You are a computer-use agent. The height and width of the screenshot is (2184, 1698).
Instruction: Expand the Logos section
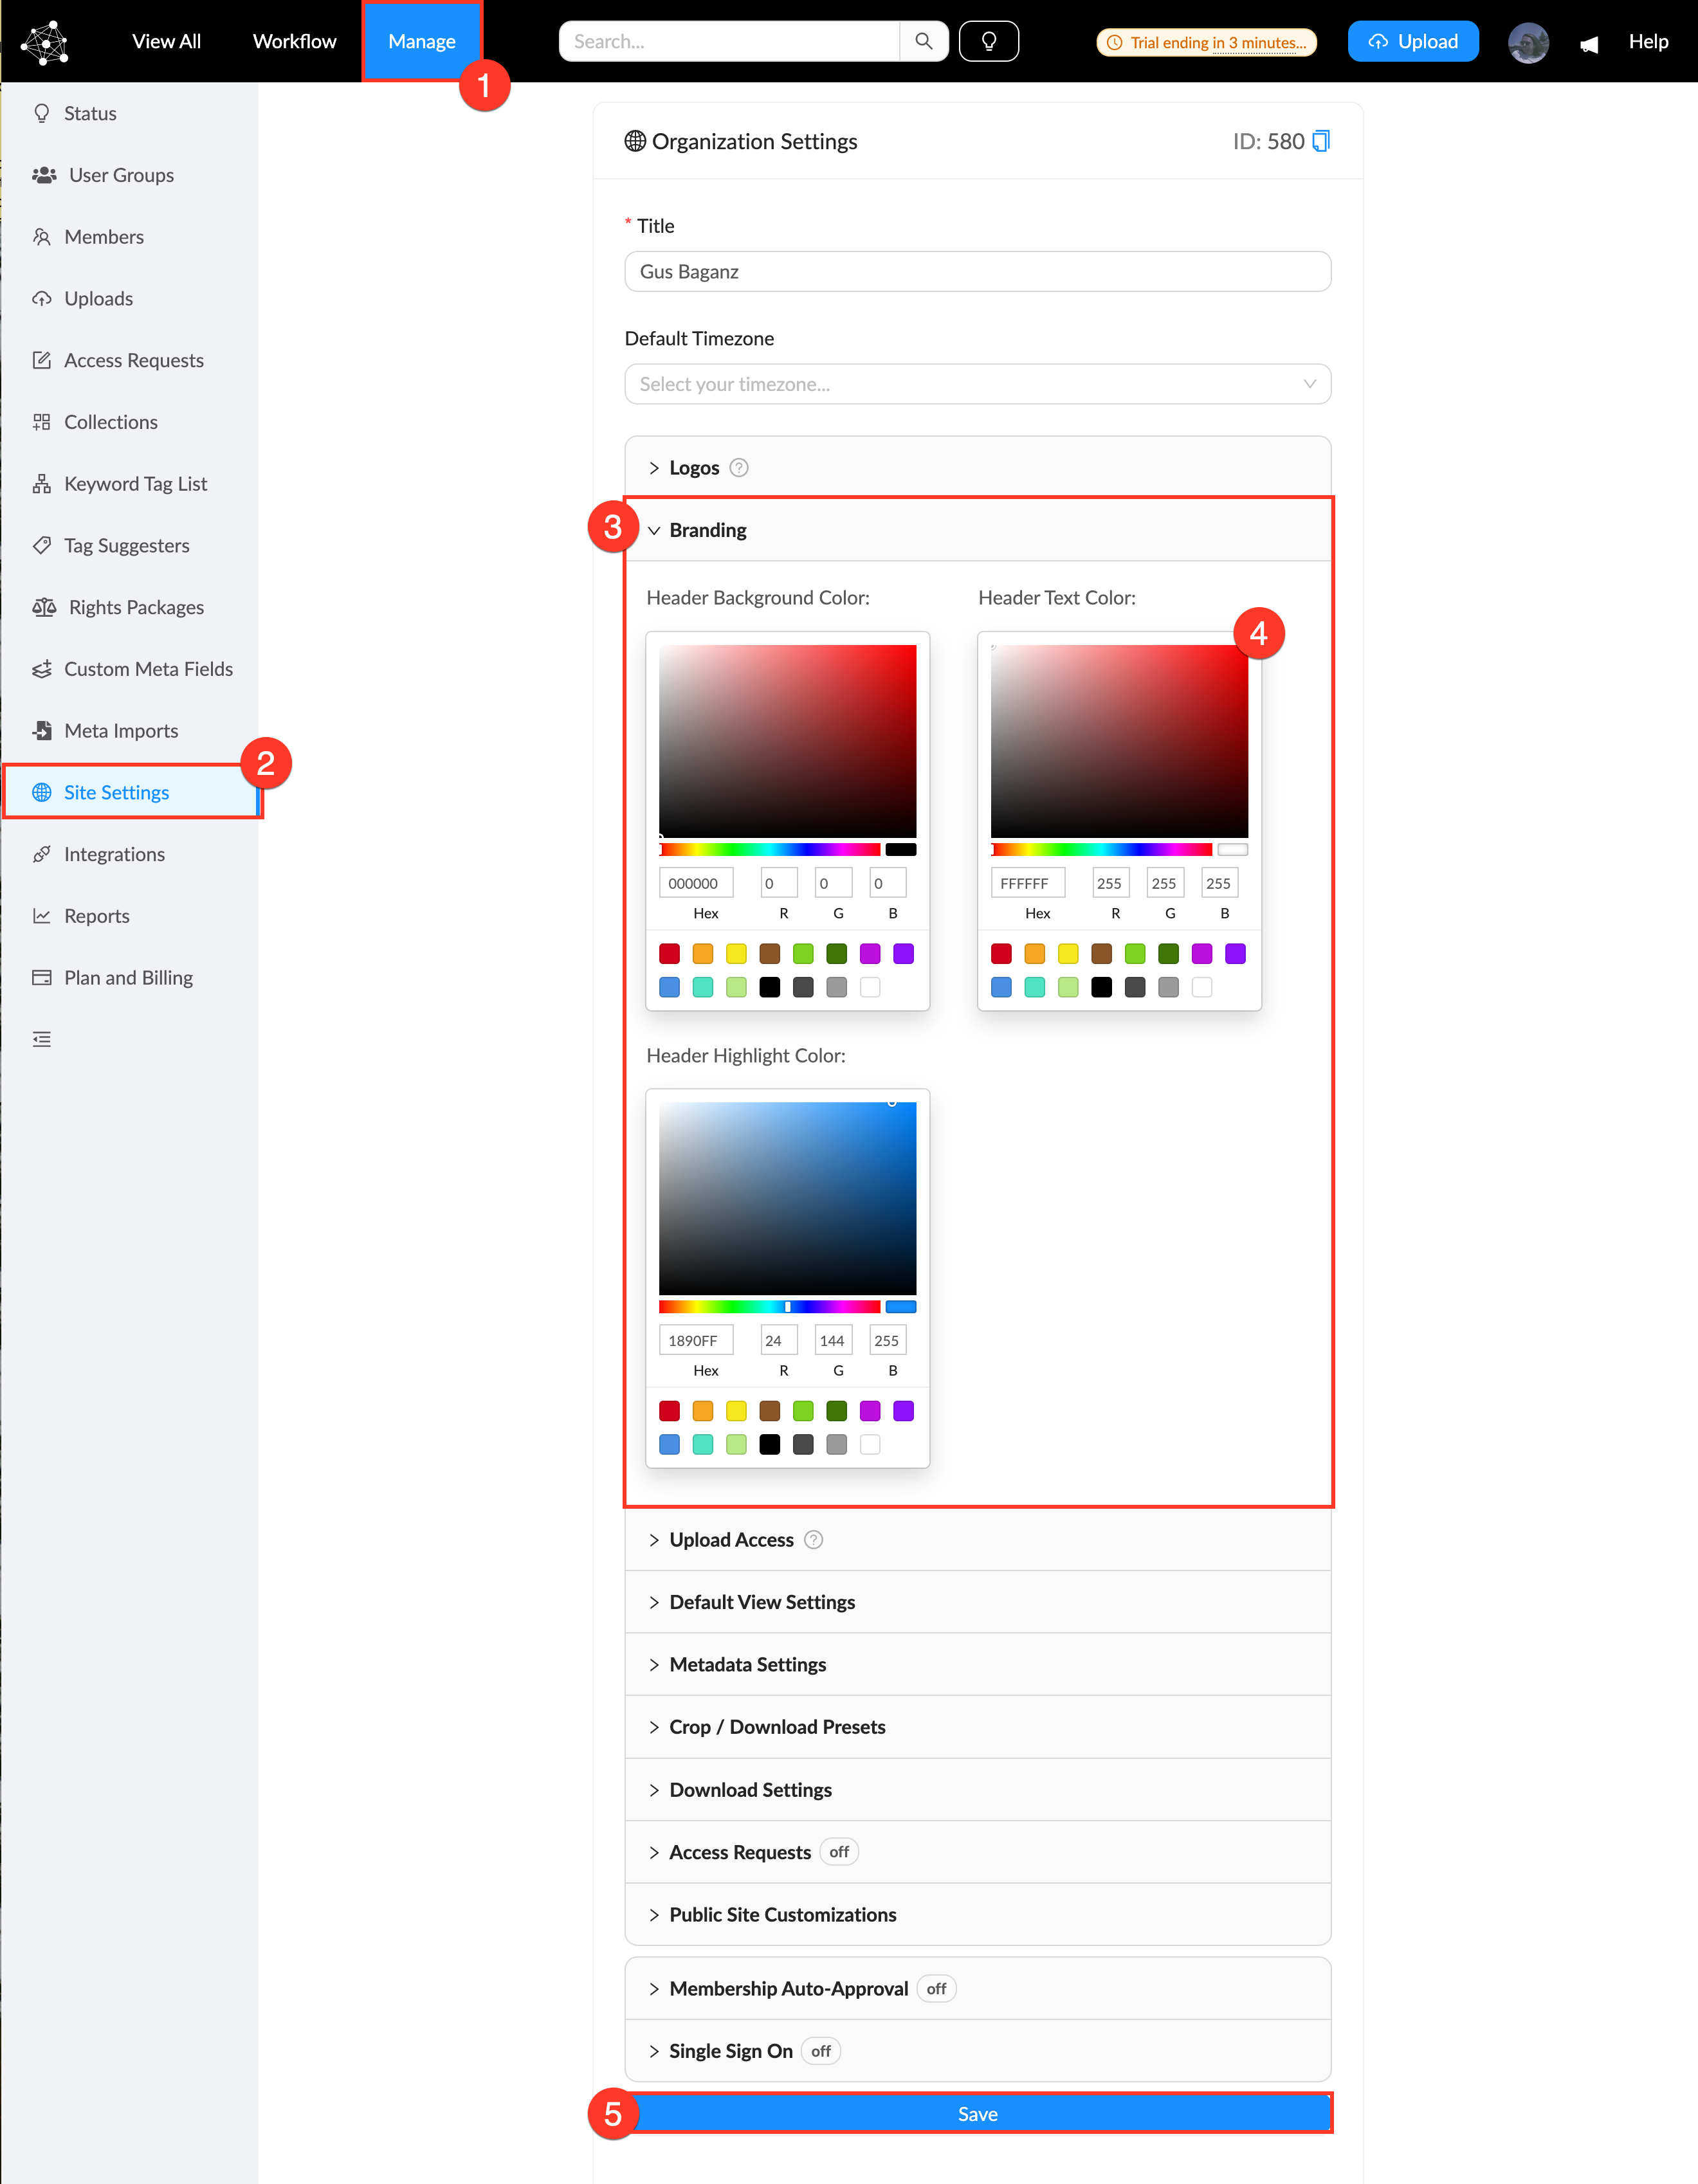[693, 467]
